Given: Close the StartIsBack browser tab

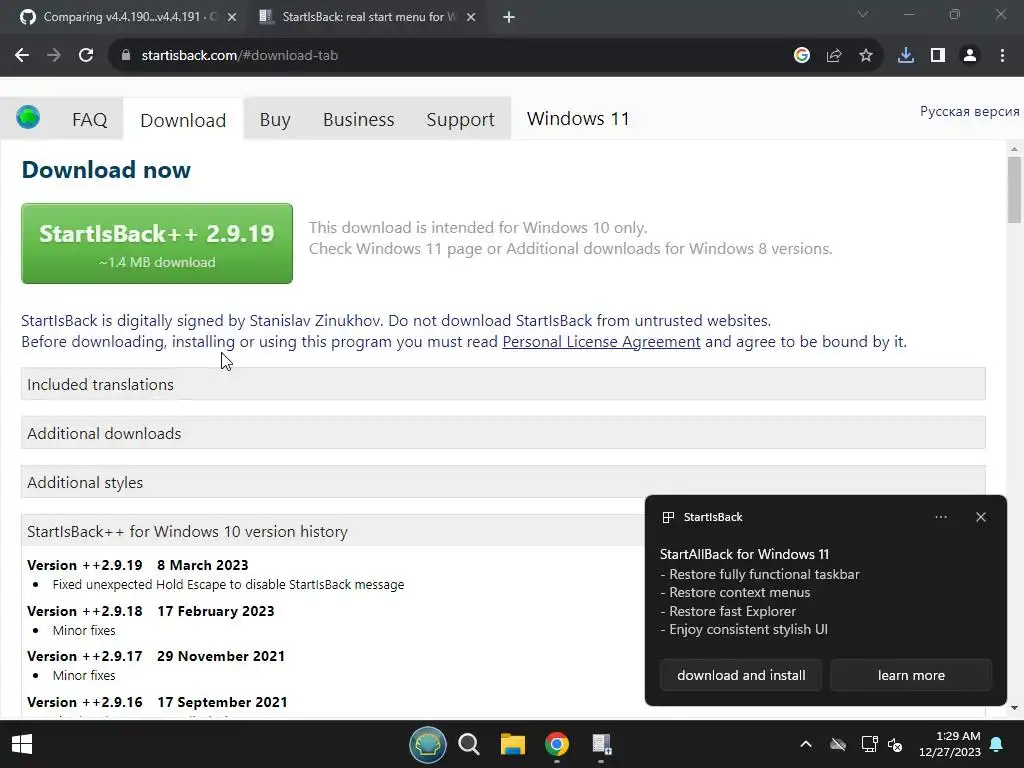Looking at the screenshot, I should 471,17.
